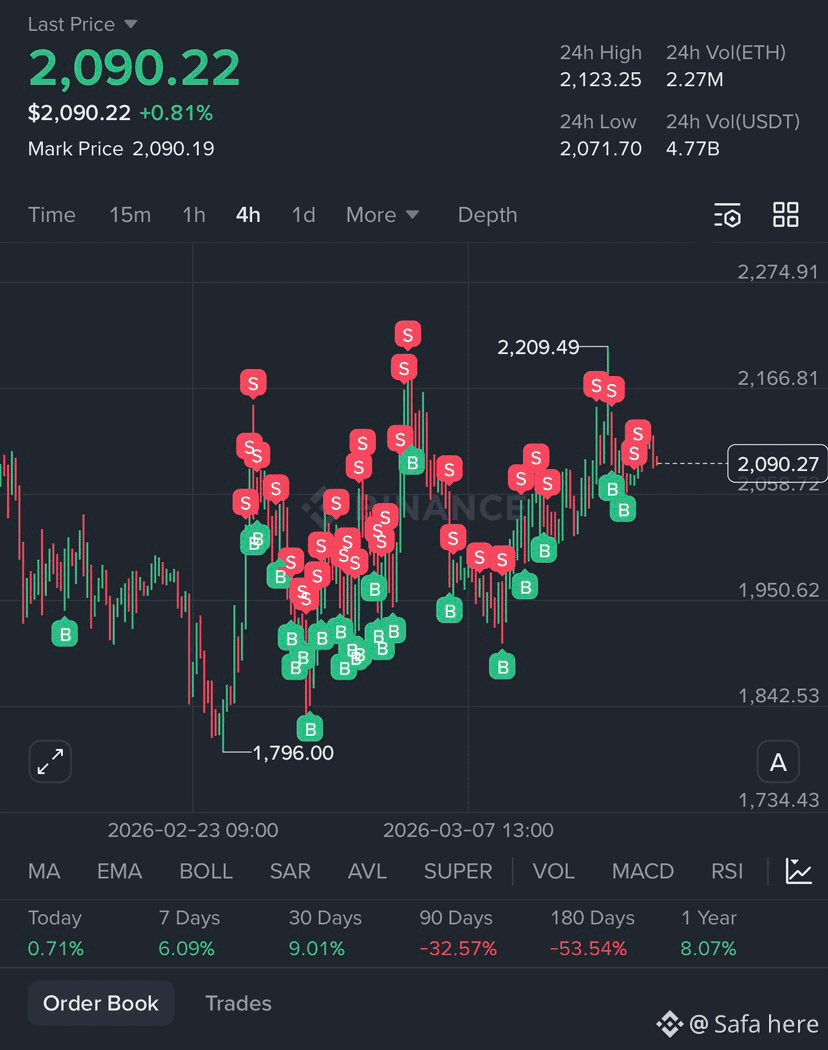Image resolution: width=828 pixels, height=1050 pixels.
Task: Tap the +0.81% change percentage
Action: click(x=176, y=112)
